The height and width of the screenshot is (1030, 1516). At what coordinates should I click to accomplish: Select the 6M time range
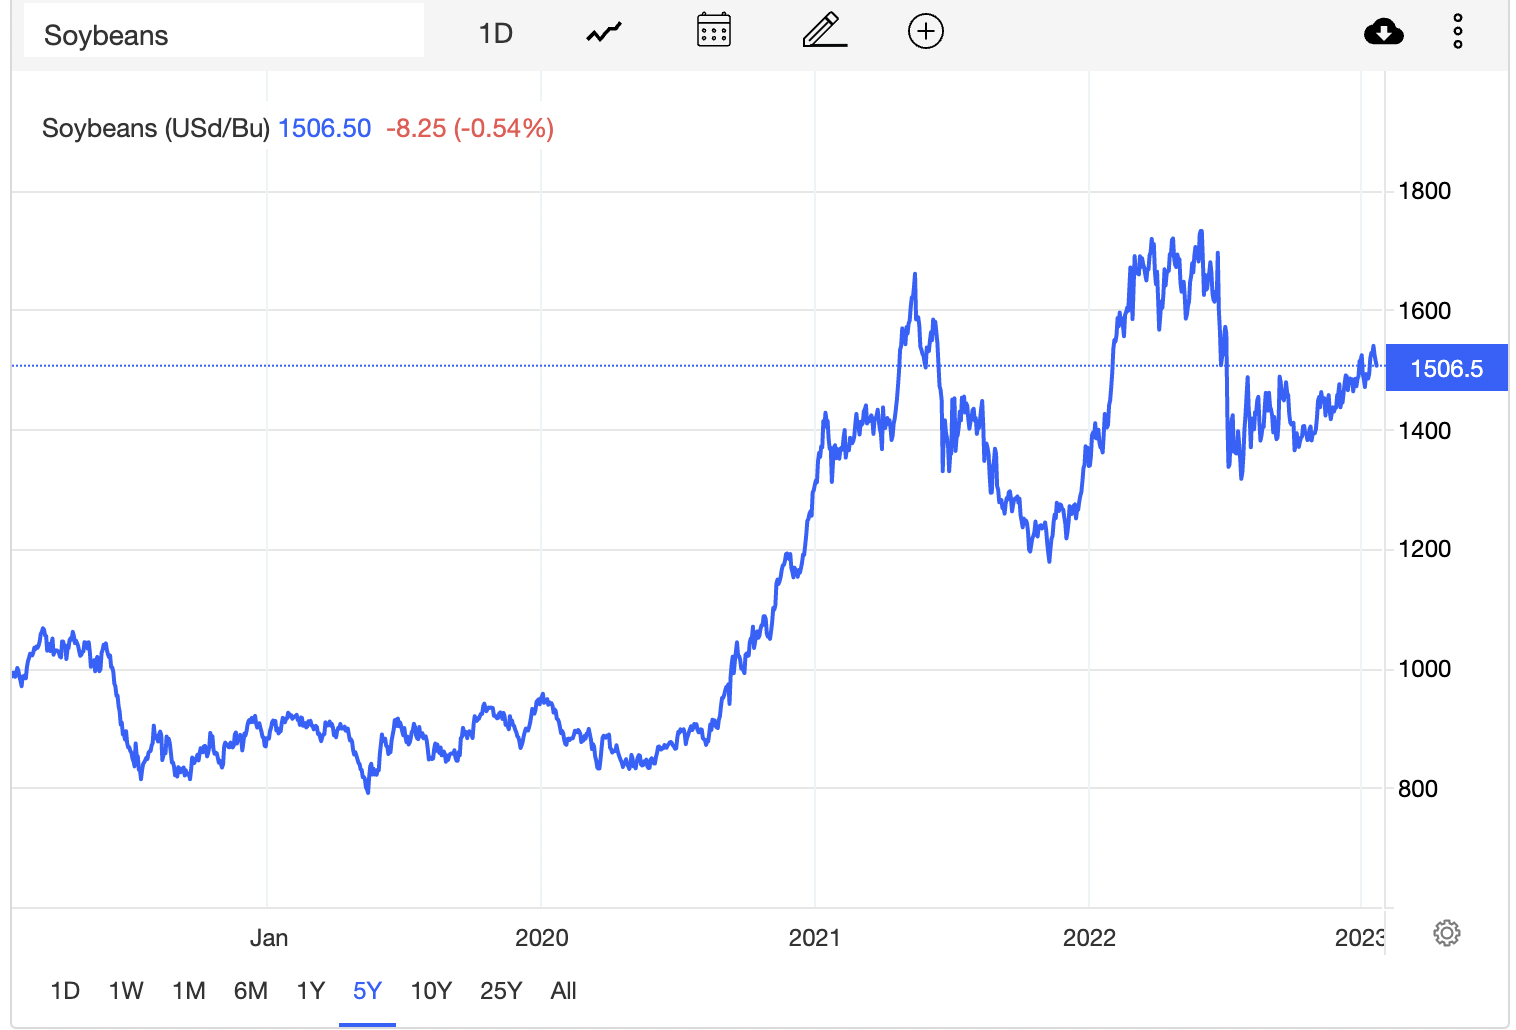coord(251,991)
